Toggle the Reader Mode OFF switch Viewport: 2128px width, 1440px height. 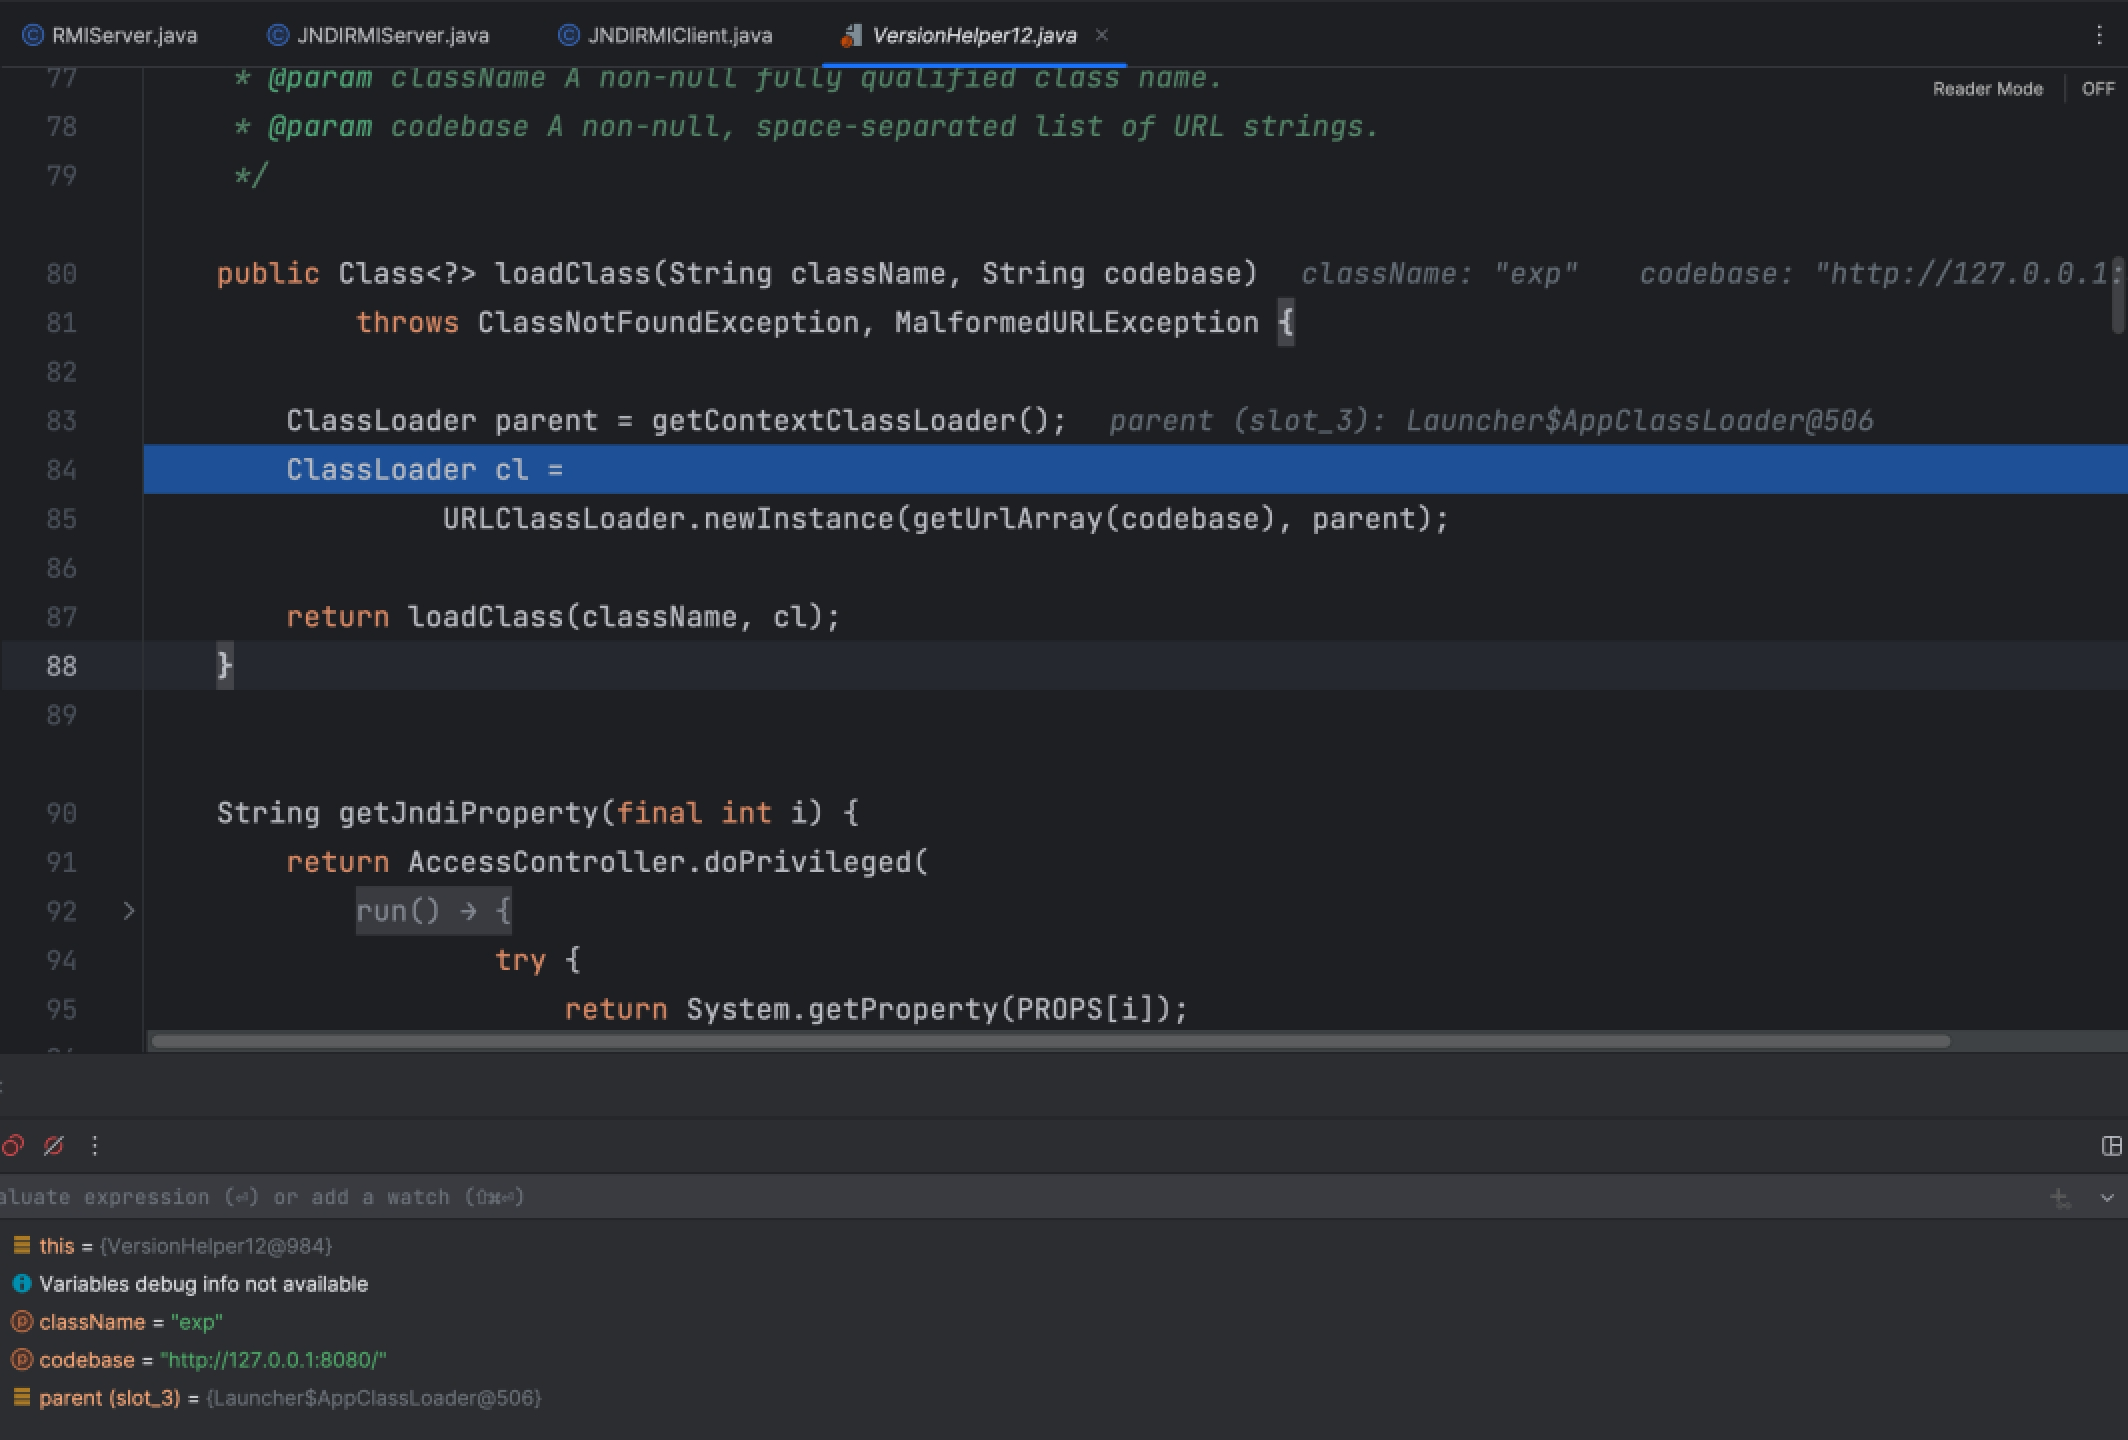pyautogui.click(x=2098, y=89)
